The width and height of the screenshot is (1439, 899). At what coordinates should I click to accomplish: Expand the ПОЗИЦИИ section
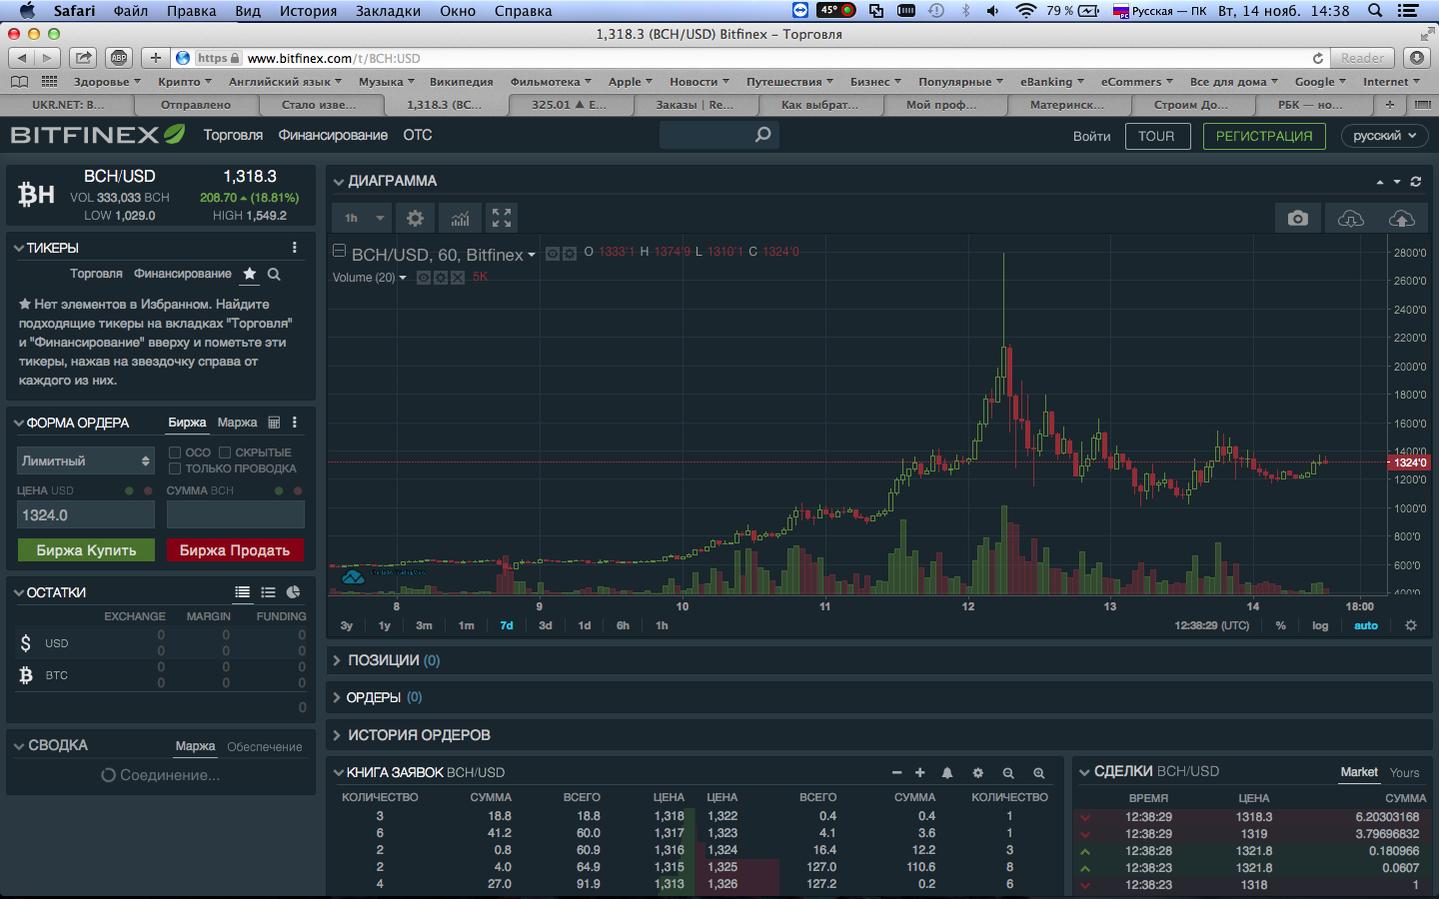[384, 661]
